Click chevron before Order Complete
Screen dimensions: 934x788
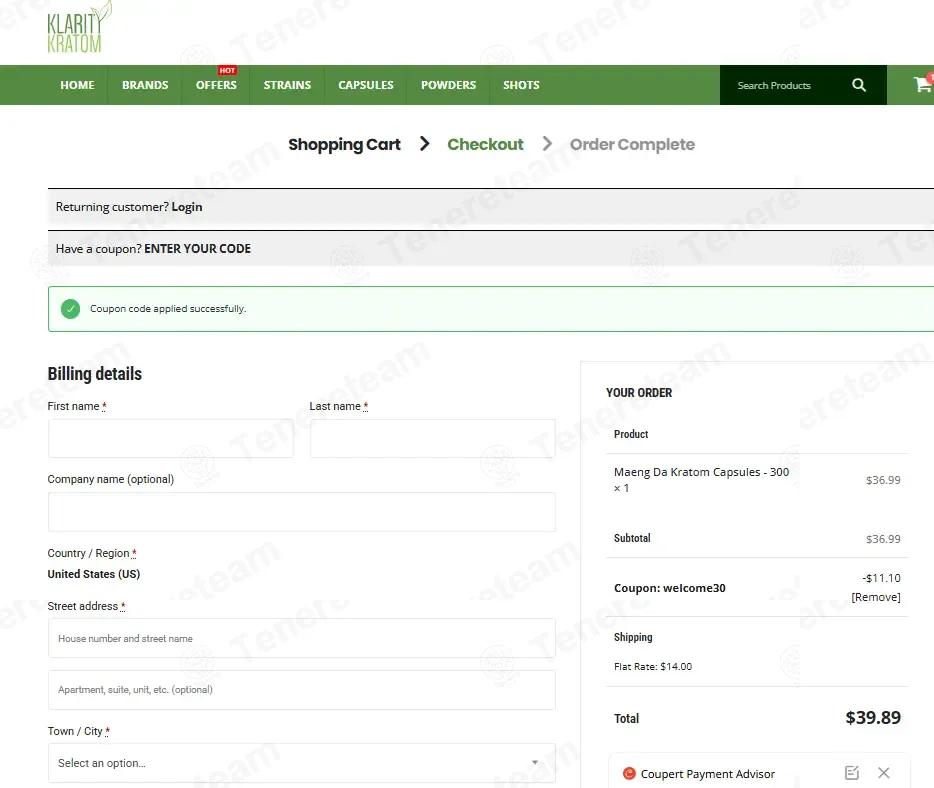[x=547, y=144]
